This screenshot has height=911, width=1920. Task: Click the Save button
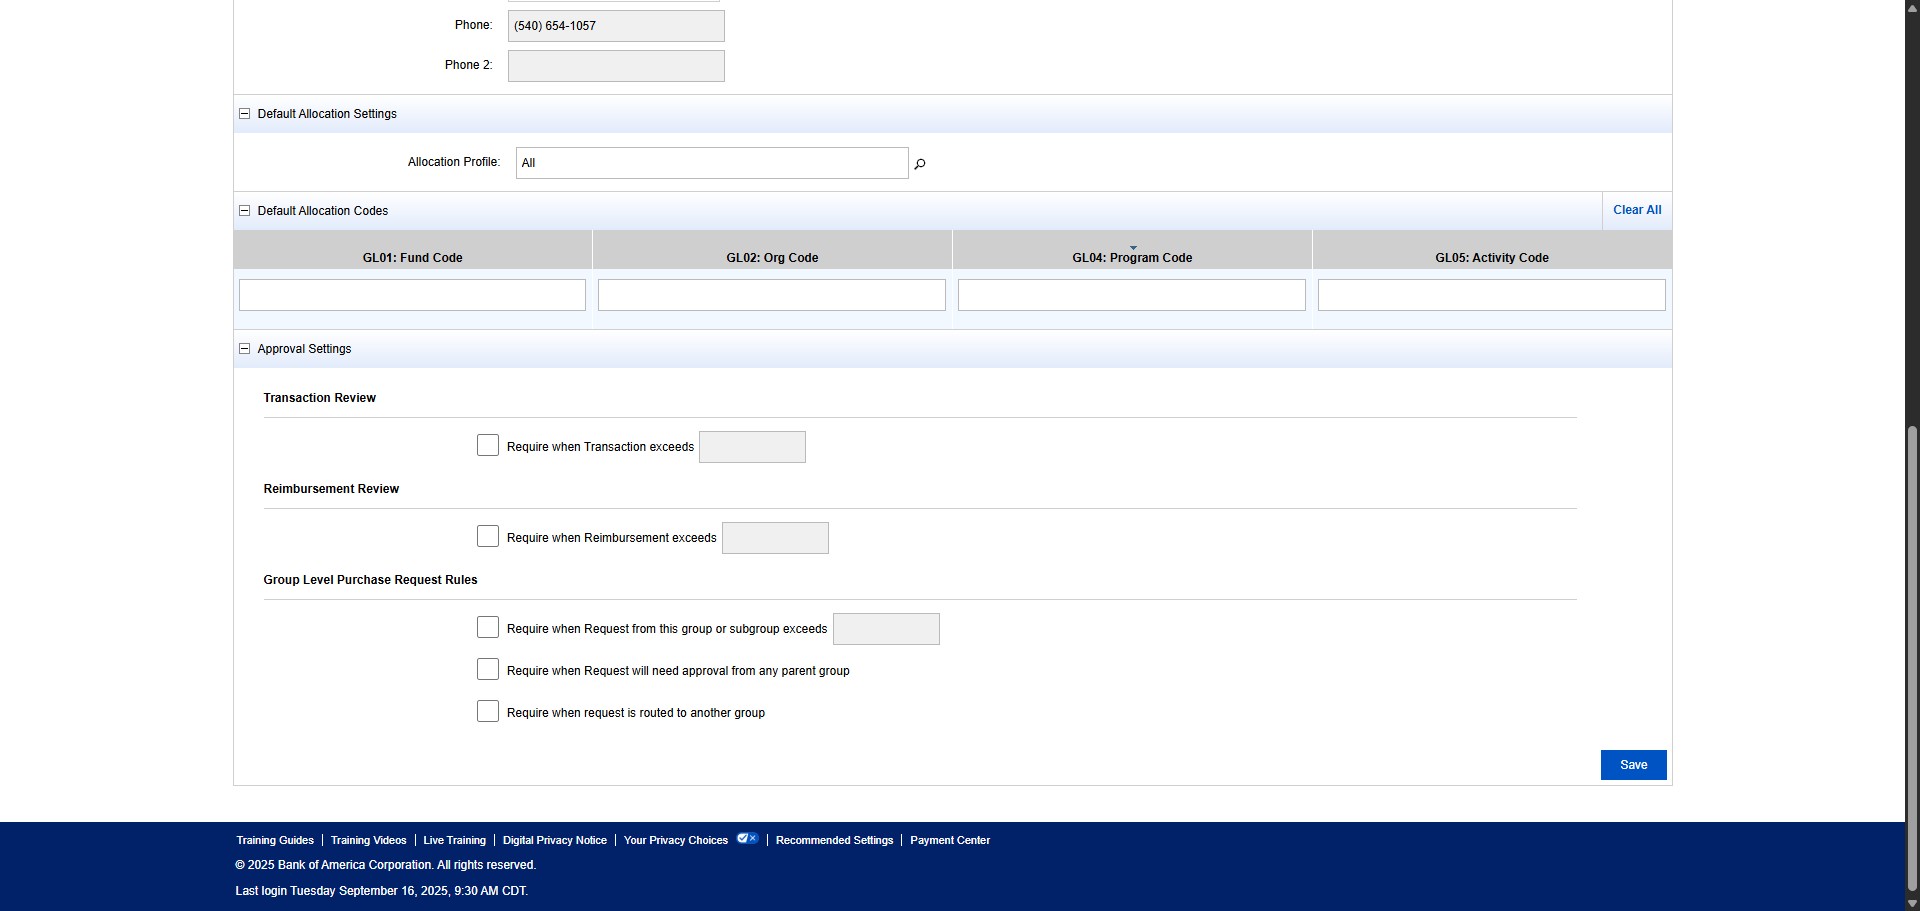(x=1633, y=764)
